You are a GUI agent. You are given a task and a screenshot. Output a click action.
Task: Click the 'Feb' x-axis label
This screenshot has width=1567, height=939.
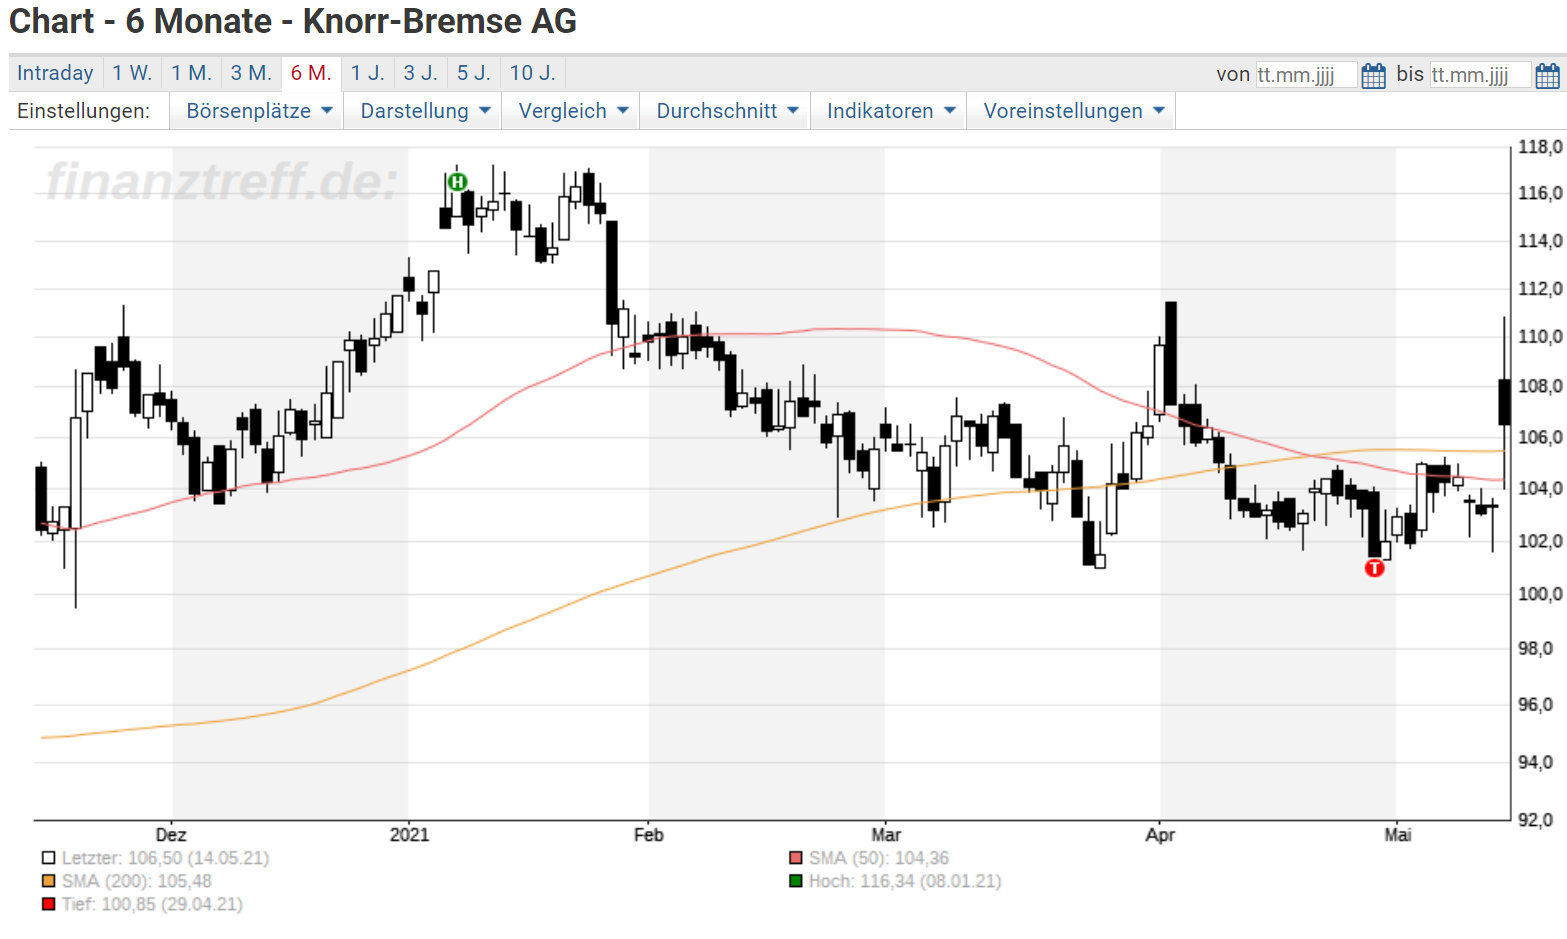coord(649,835)
